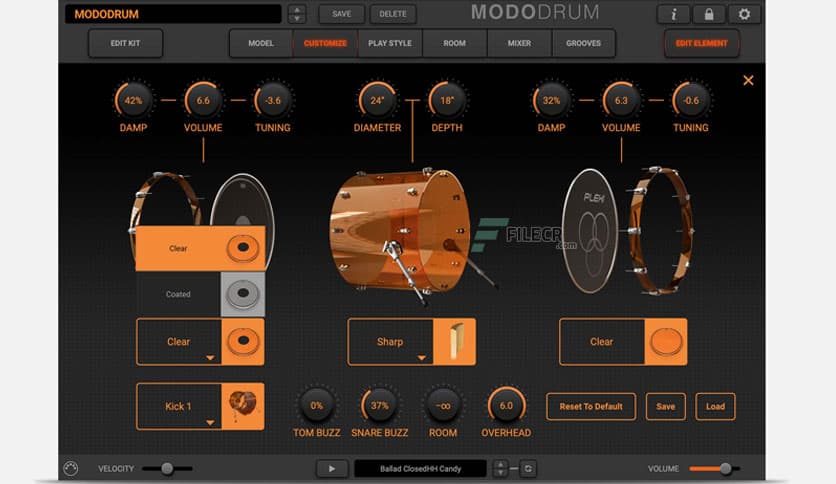This screenshot has width=836, height=484.
Task: Click the velocity curve icon at bottom left
Action: pyautogui.click(x=70, y=469)
